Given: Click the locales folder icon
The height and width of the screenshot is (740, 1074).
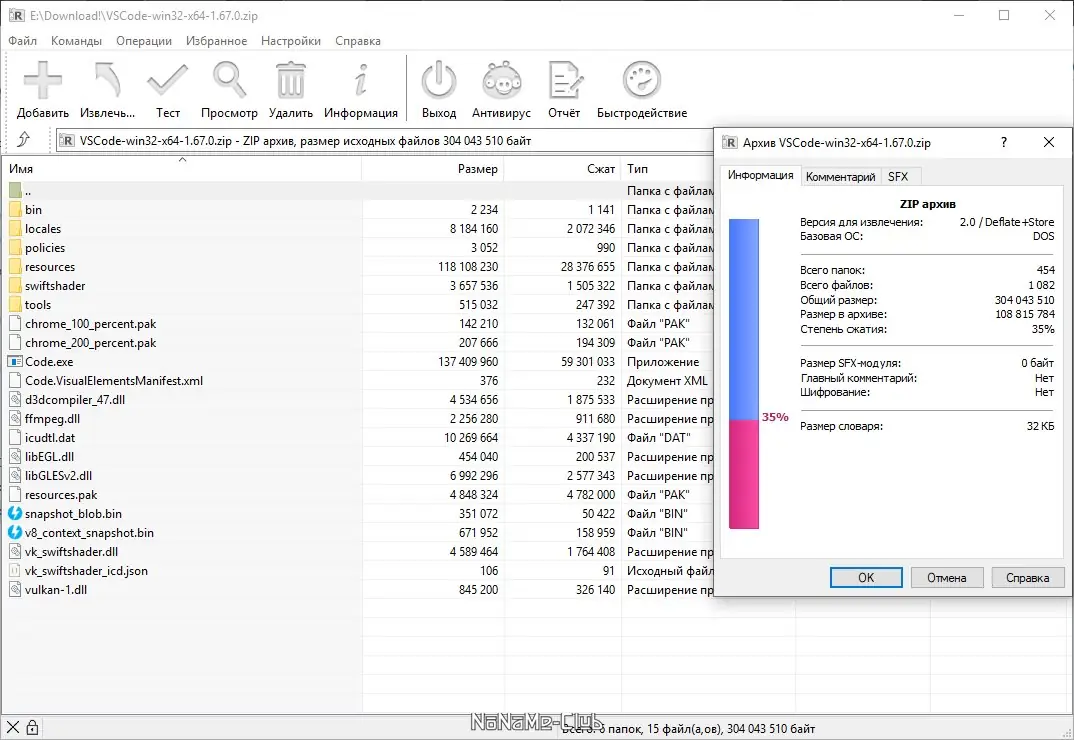Looking at the screenshot, I should [x=16, y=229].
